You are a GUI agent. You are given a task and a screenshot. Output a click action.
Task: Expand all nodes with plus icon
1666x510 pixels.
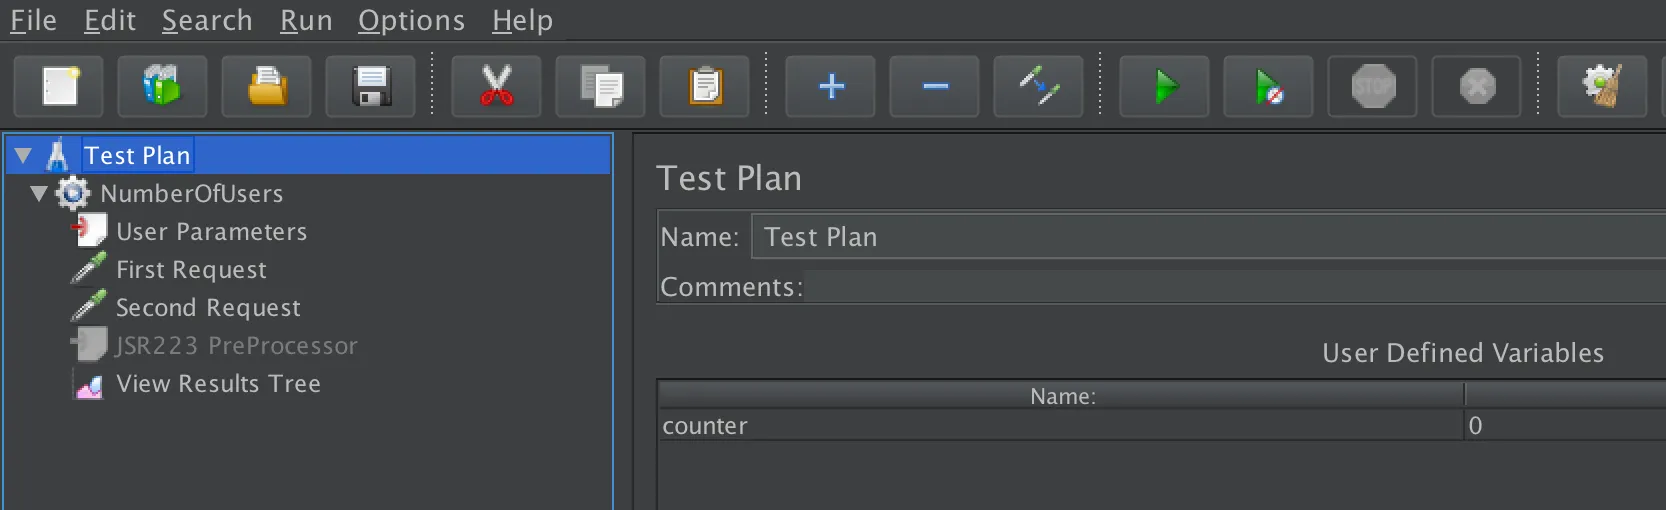tap(831, 87)
